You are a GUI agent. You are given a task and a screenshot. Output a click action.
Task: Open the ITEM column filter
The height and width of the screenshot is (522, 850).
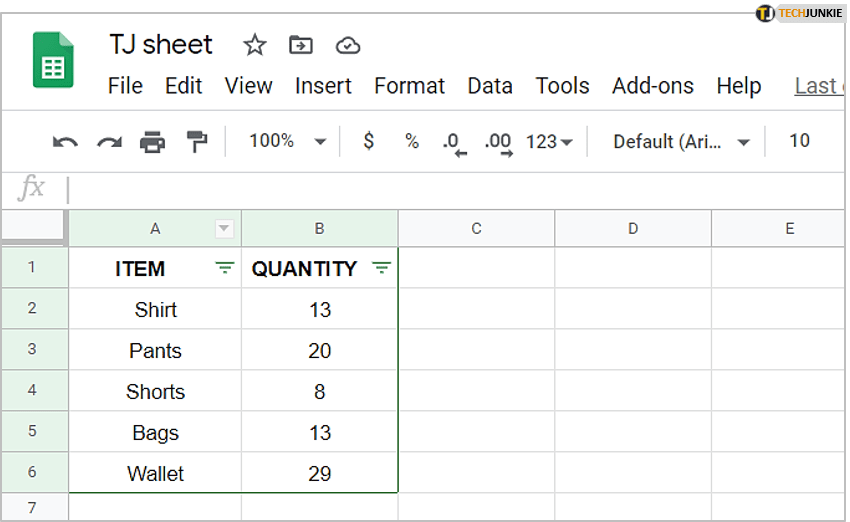tap(225, 268)
